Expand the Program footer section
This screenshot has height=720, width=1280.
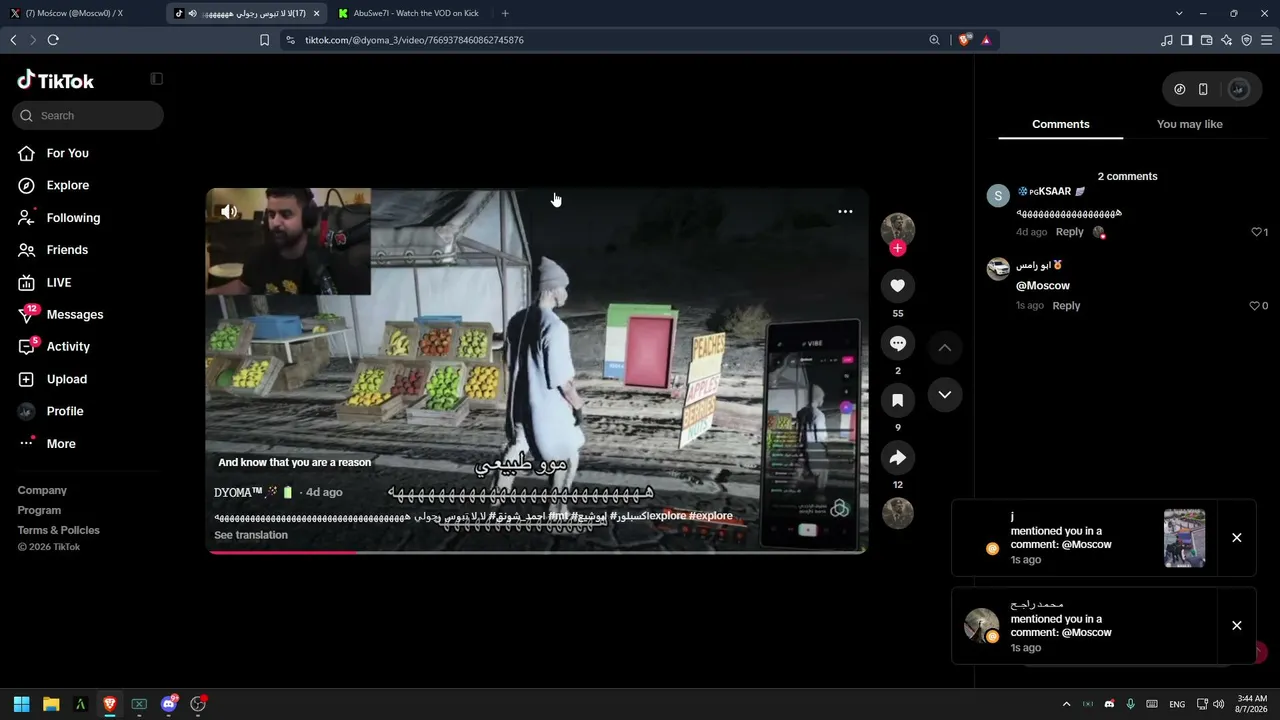tap(39, 510)
